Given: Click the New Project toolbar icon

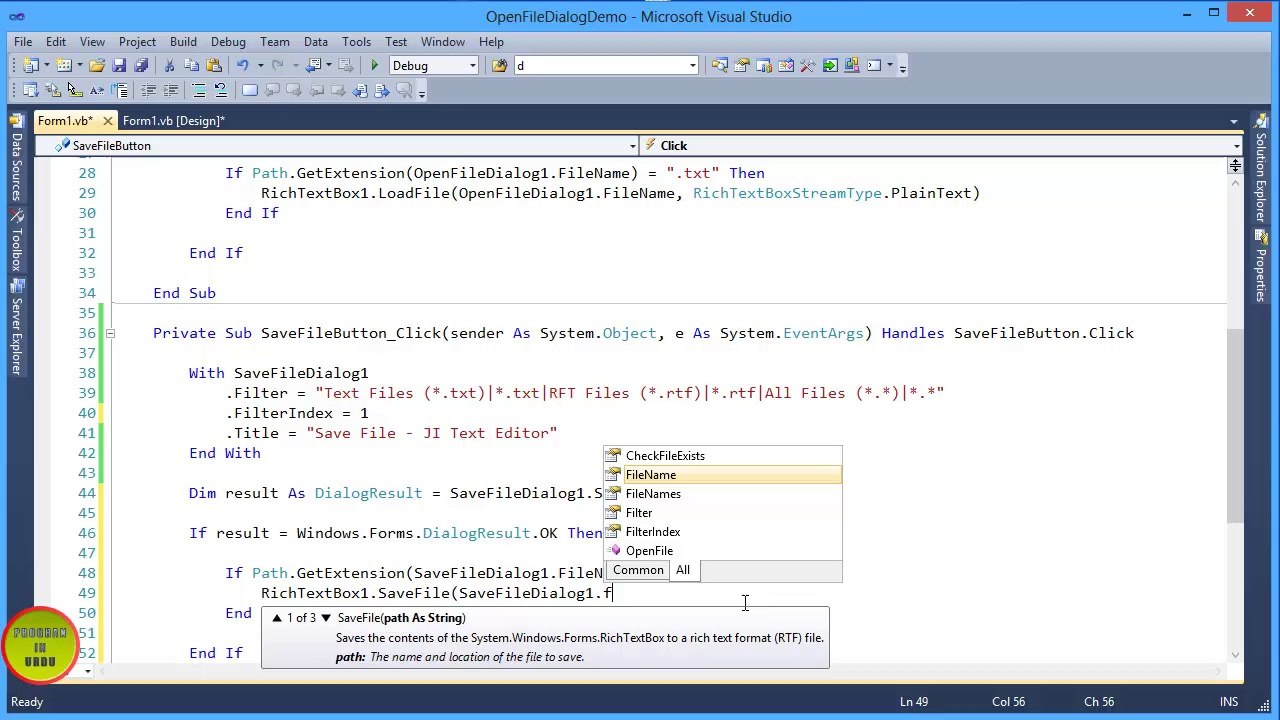Looking at the screenshot, I should tap(30, 66).
